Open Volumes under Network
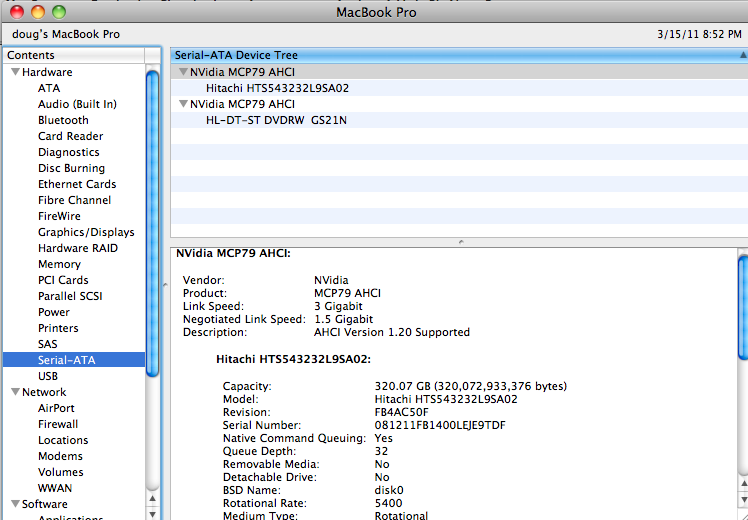 click(x=61, y=472)
